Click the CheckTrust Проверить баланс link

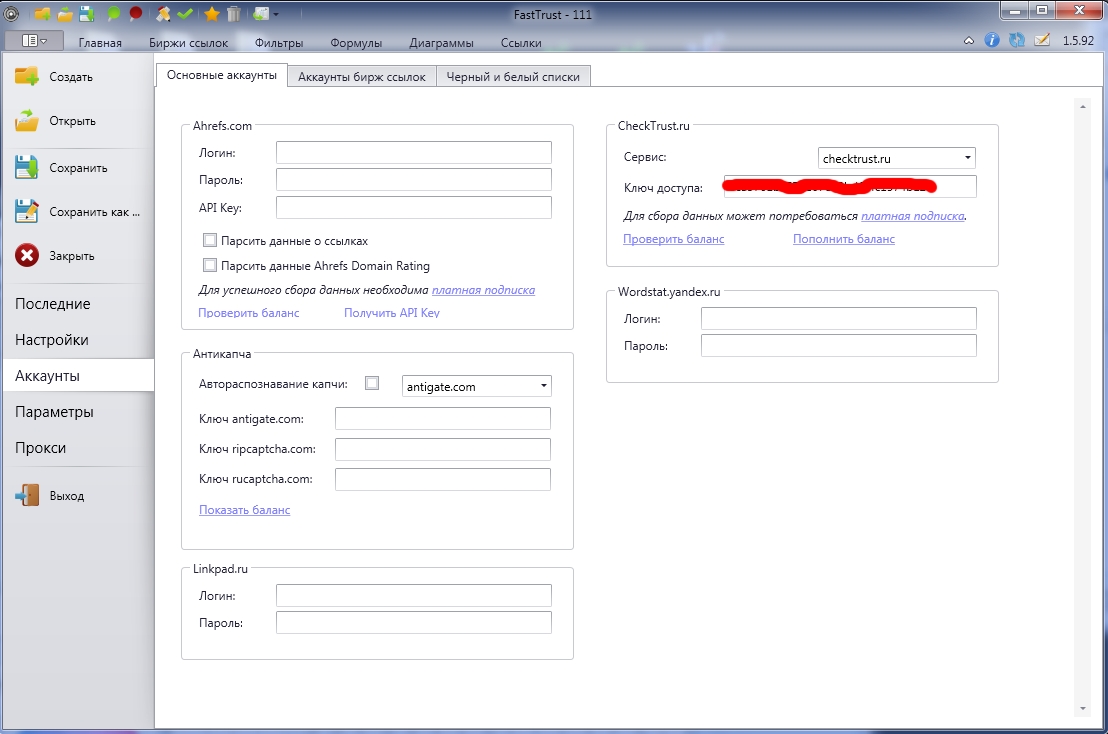click(673, 239)
